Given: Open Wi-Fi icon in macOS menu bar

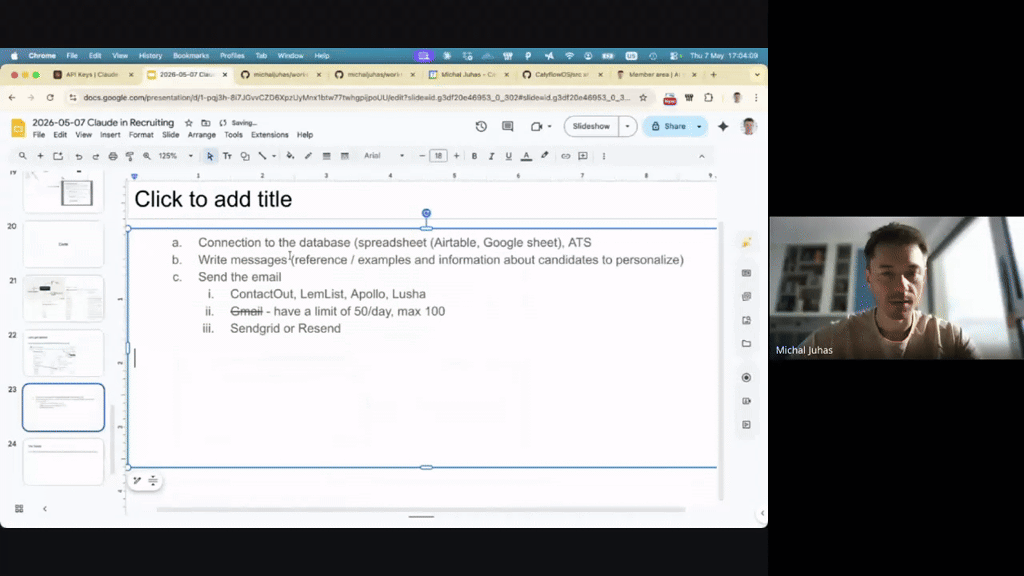Looking at the screenshot, I should [x=569, y=56].
